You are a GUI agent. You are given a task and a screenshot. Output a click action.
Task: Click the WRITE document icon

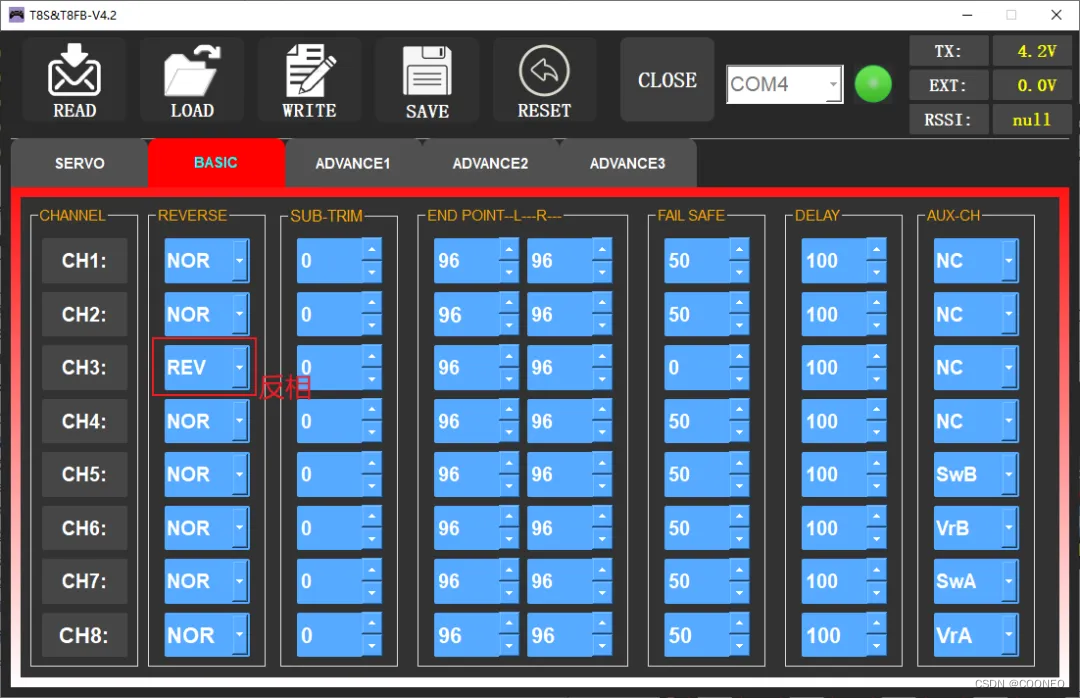(x=309, y=70)
